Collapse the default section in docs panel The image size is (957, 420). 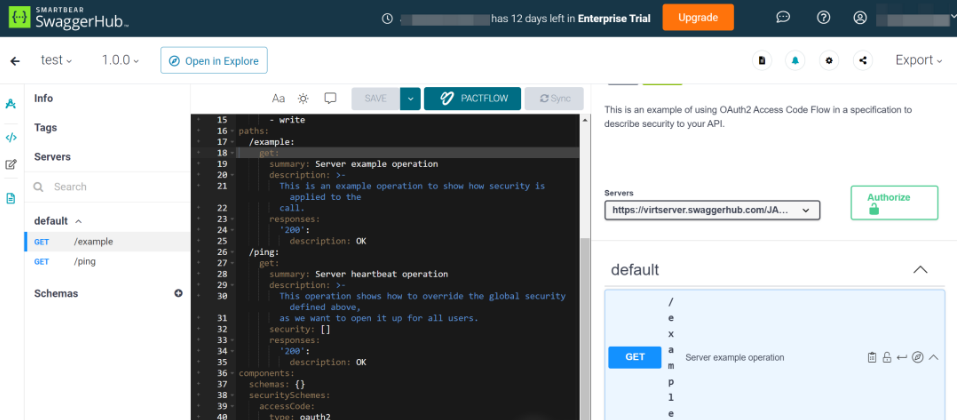click(920, 270)
